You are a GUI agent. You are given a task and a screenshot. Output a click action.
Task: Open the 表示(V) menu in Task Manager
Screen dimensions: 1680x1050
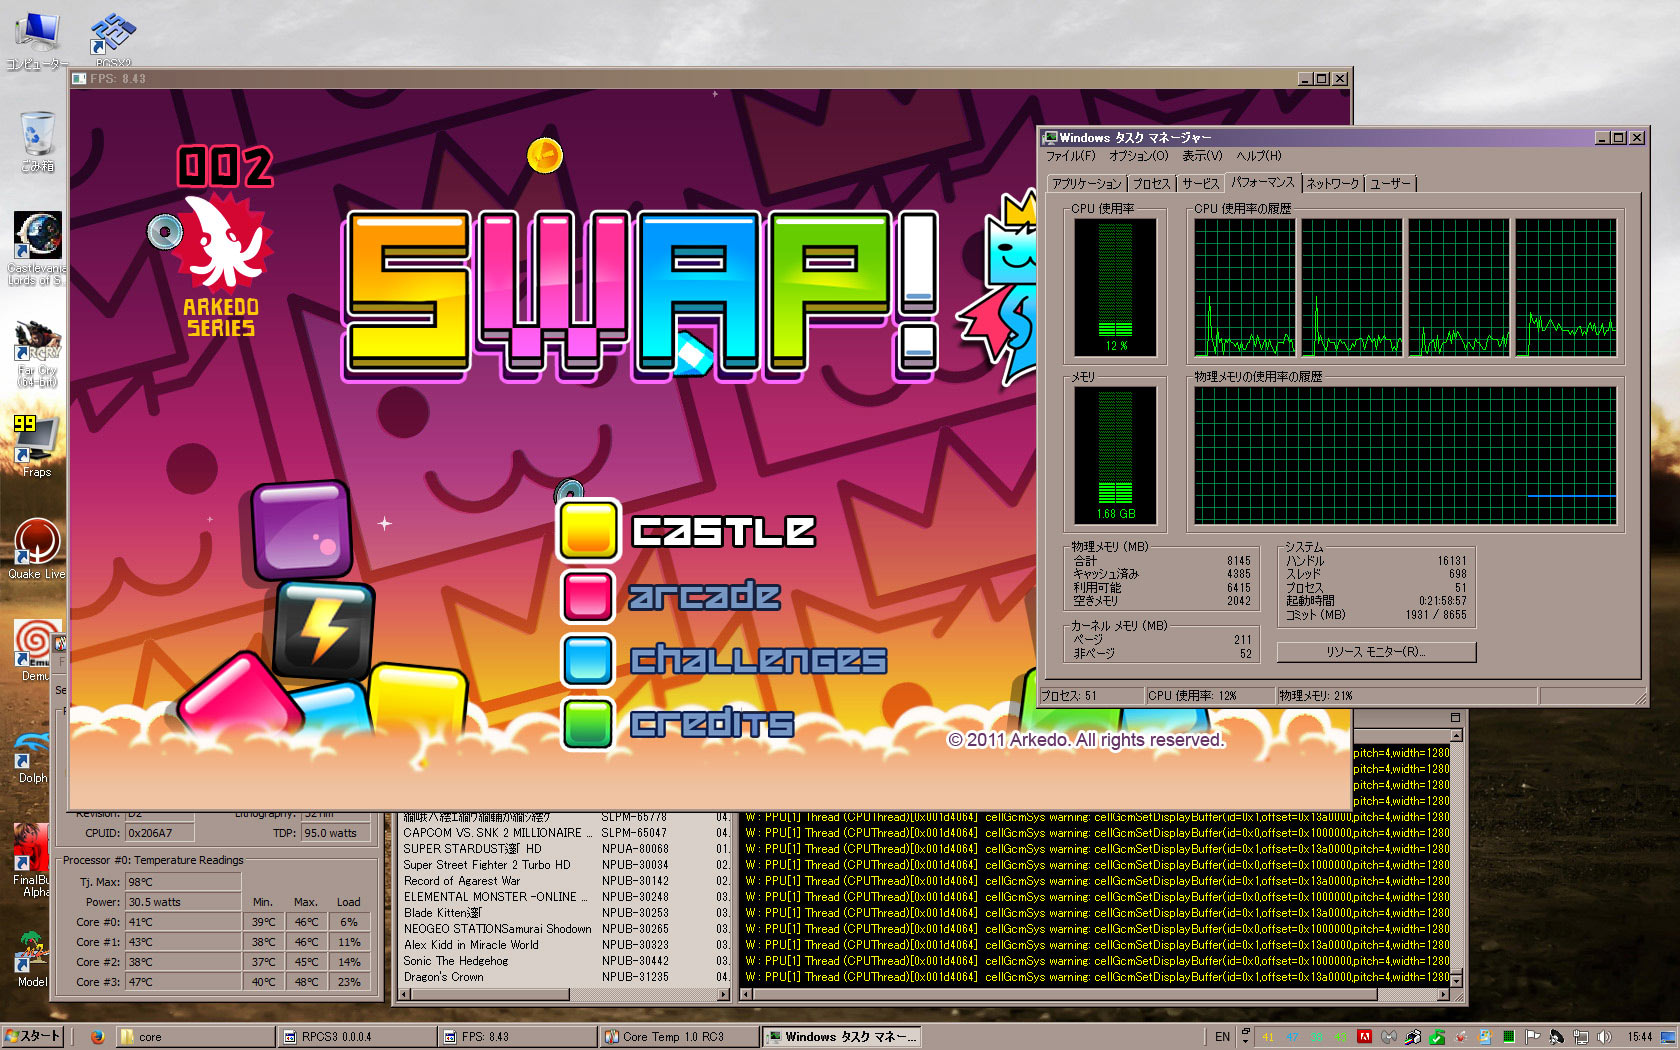click(1202, 156)
